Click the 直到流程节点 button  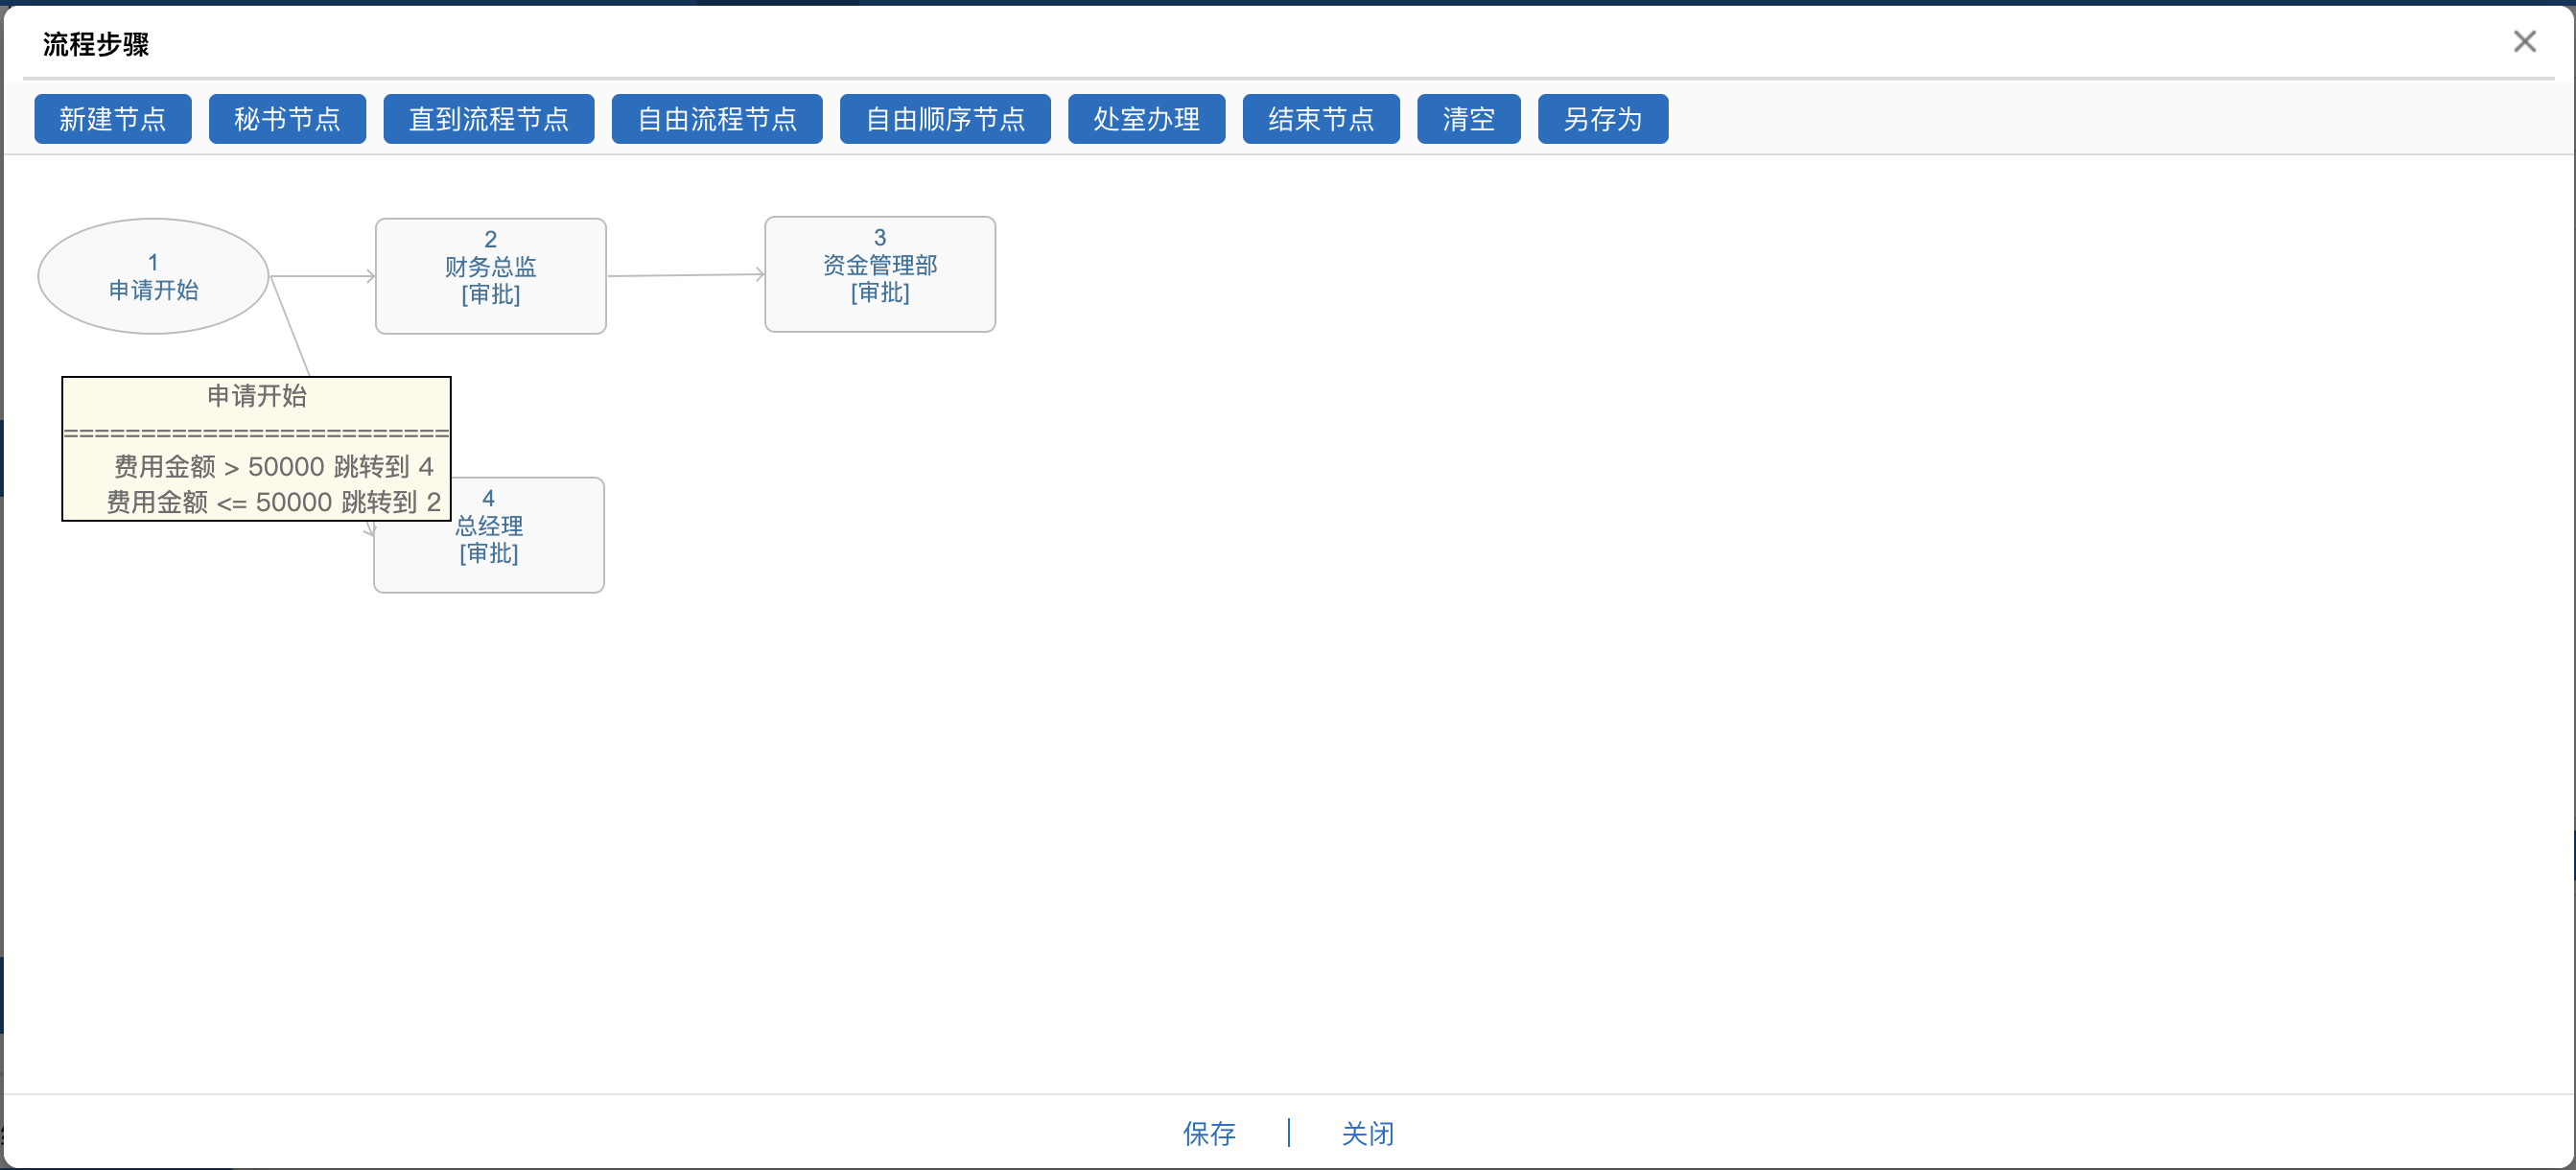click(488, 119)
